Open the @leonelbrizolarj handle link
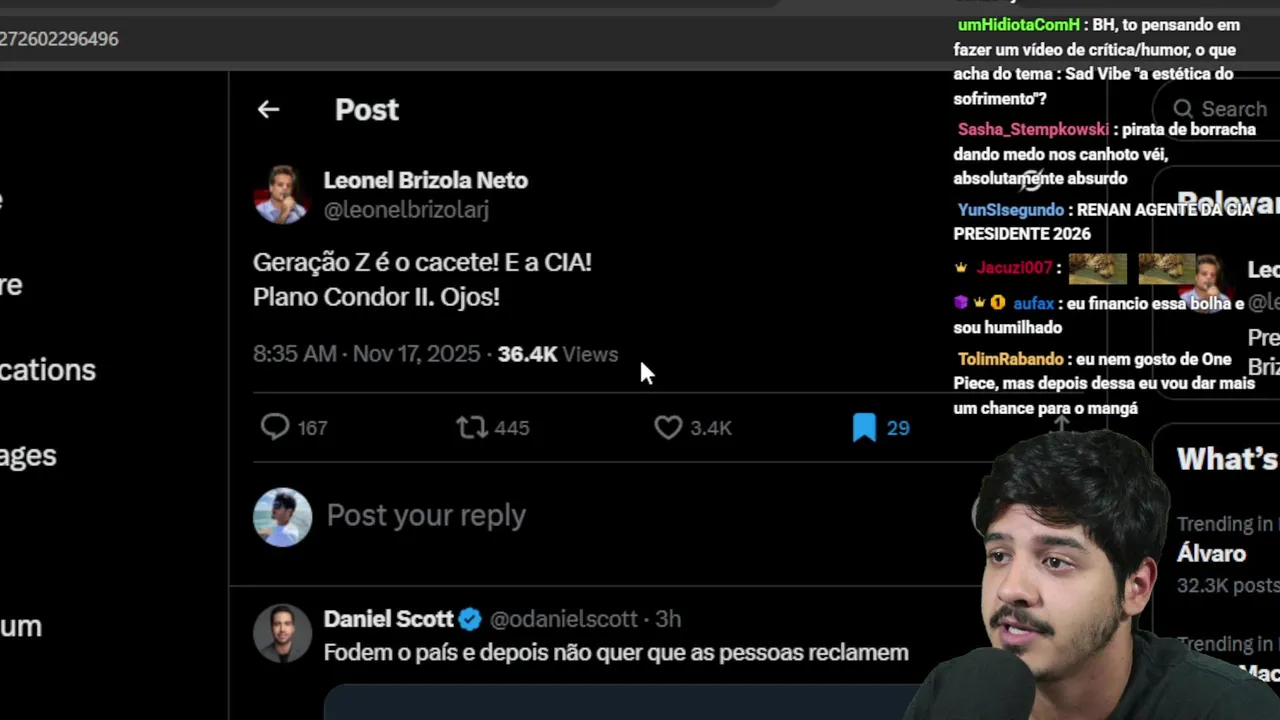The height and width of the screenshot is (720, 1280). [x=406, y=210]
